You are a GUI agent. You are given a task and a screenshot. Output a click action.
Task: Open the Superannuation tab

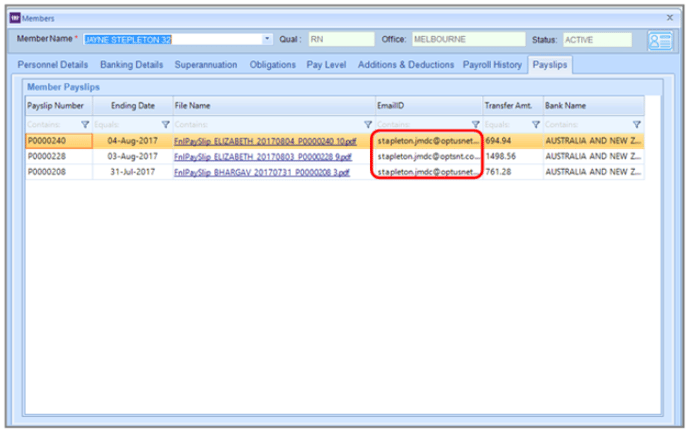(x=206, y=65)
